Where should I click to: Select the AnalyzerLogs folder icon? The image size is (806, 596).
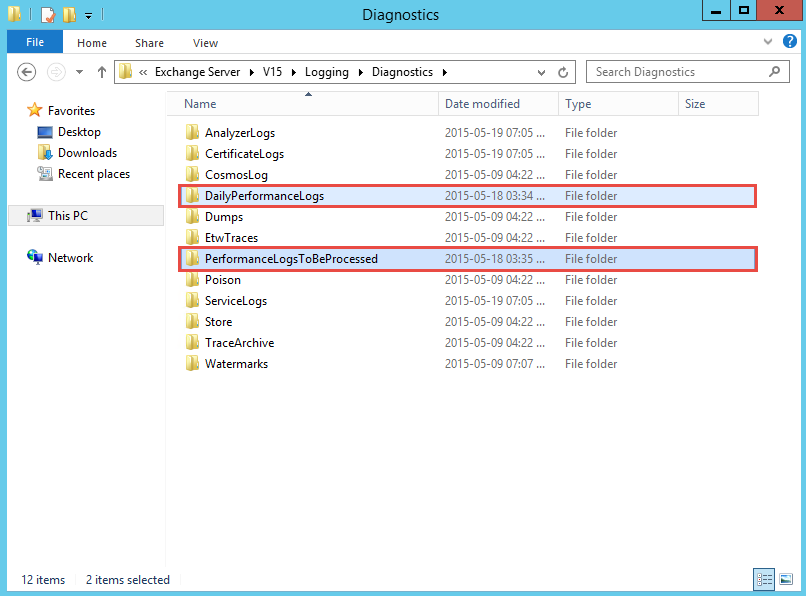[x=192, y=132]
